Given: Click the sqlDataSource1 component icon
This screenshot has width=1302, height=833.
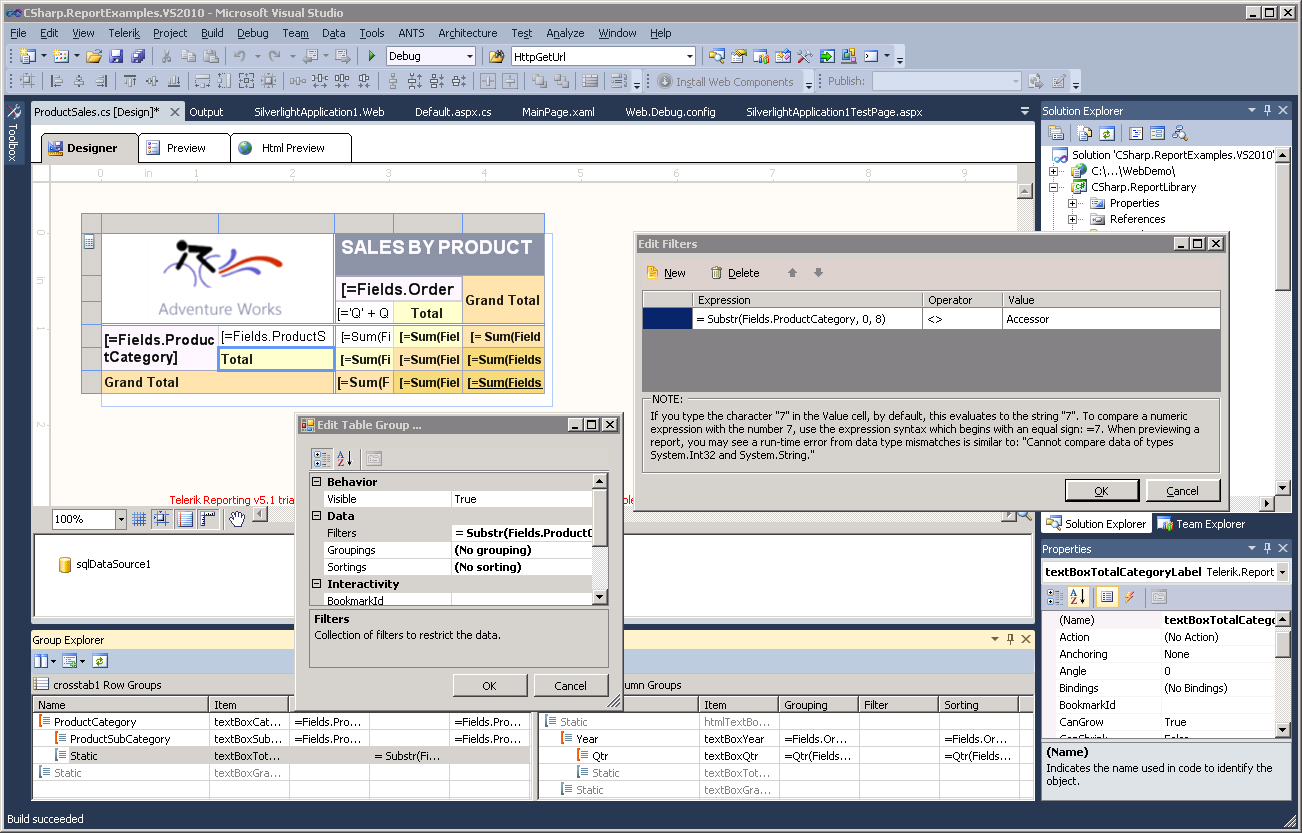Looking at the screenshot, I should [65, 565].
